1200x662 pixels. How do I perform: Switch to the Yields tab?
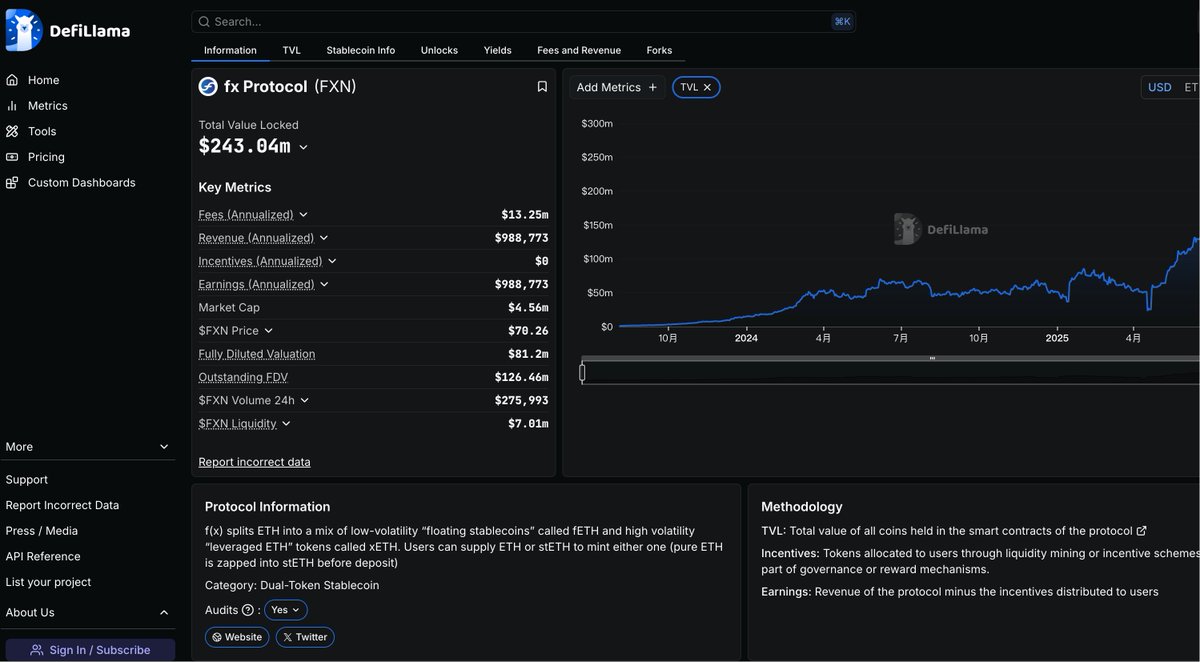(497, 50)
